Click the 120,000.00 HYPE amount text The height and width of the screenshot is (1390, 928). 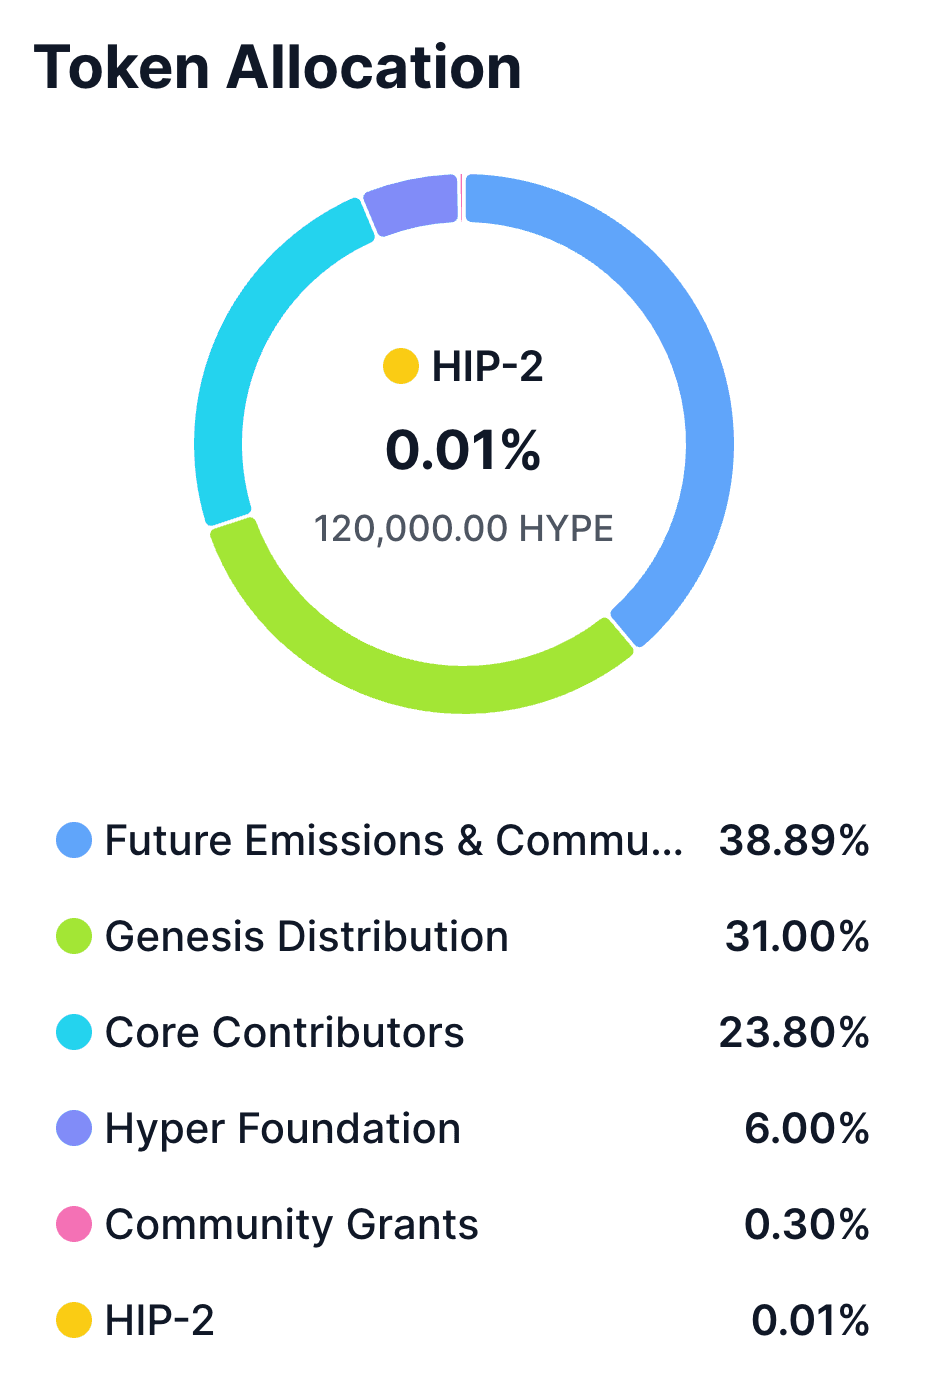[463, 528]
